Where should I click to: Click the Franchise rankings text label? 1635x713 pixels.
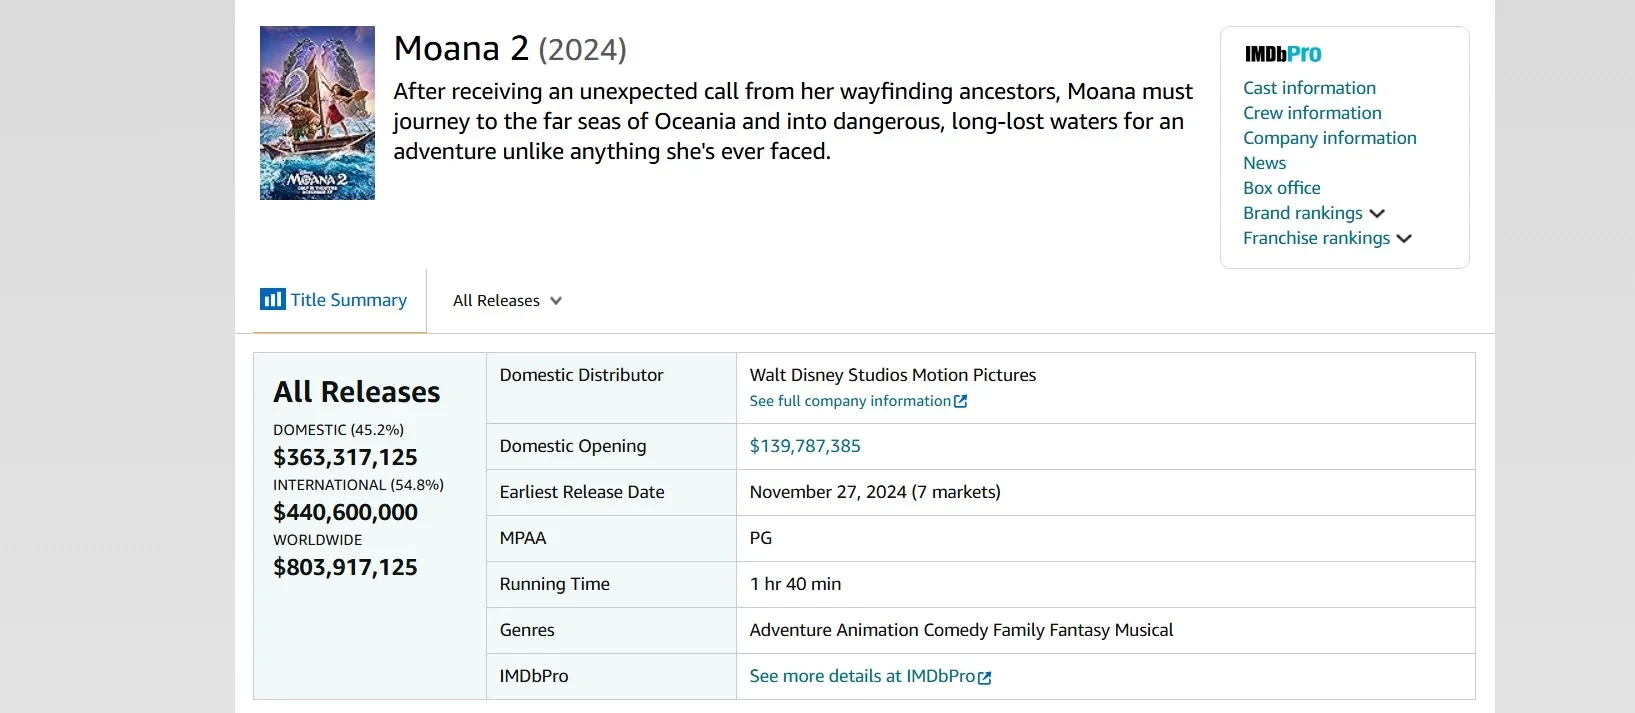coord(1316,238)
